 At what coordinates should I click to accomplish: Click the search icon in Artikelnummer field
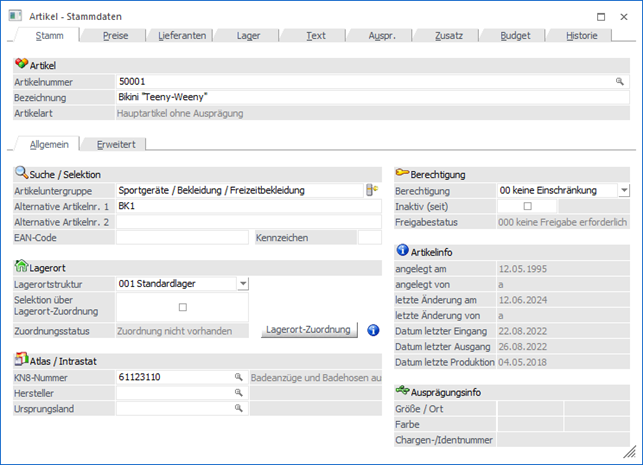pyautogui.click(x=620, y=82)
